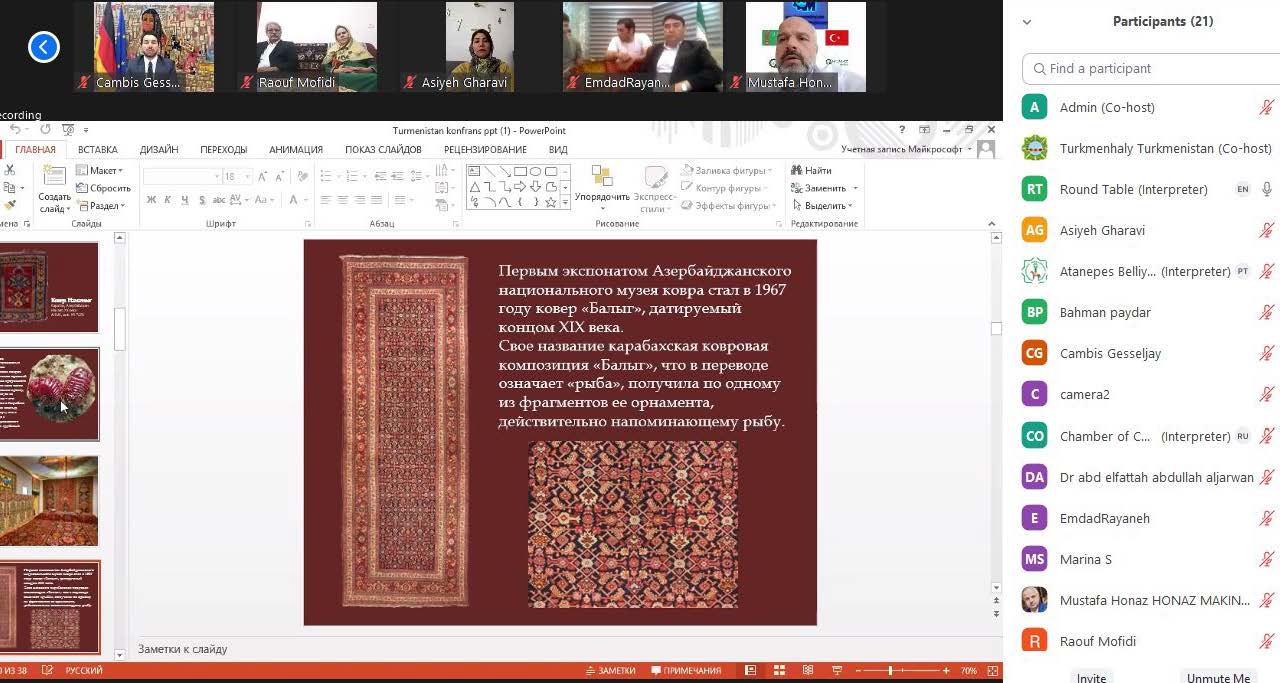Open the Раздел section dropdown
The height and width of the screenshot is (683, 1280).
pos(100,206)
